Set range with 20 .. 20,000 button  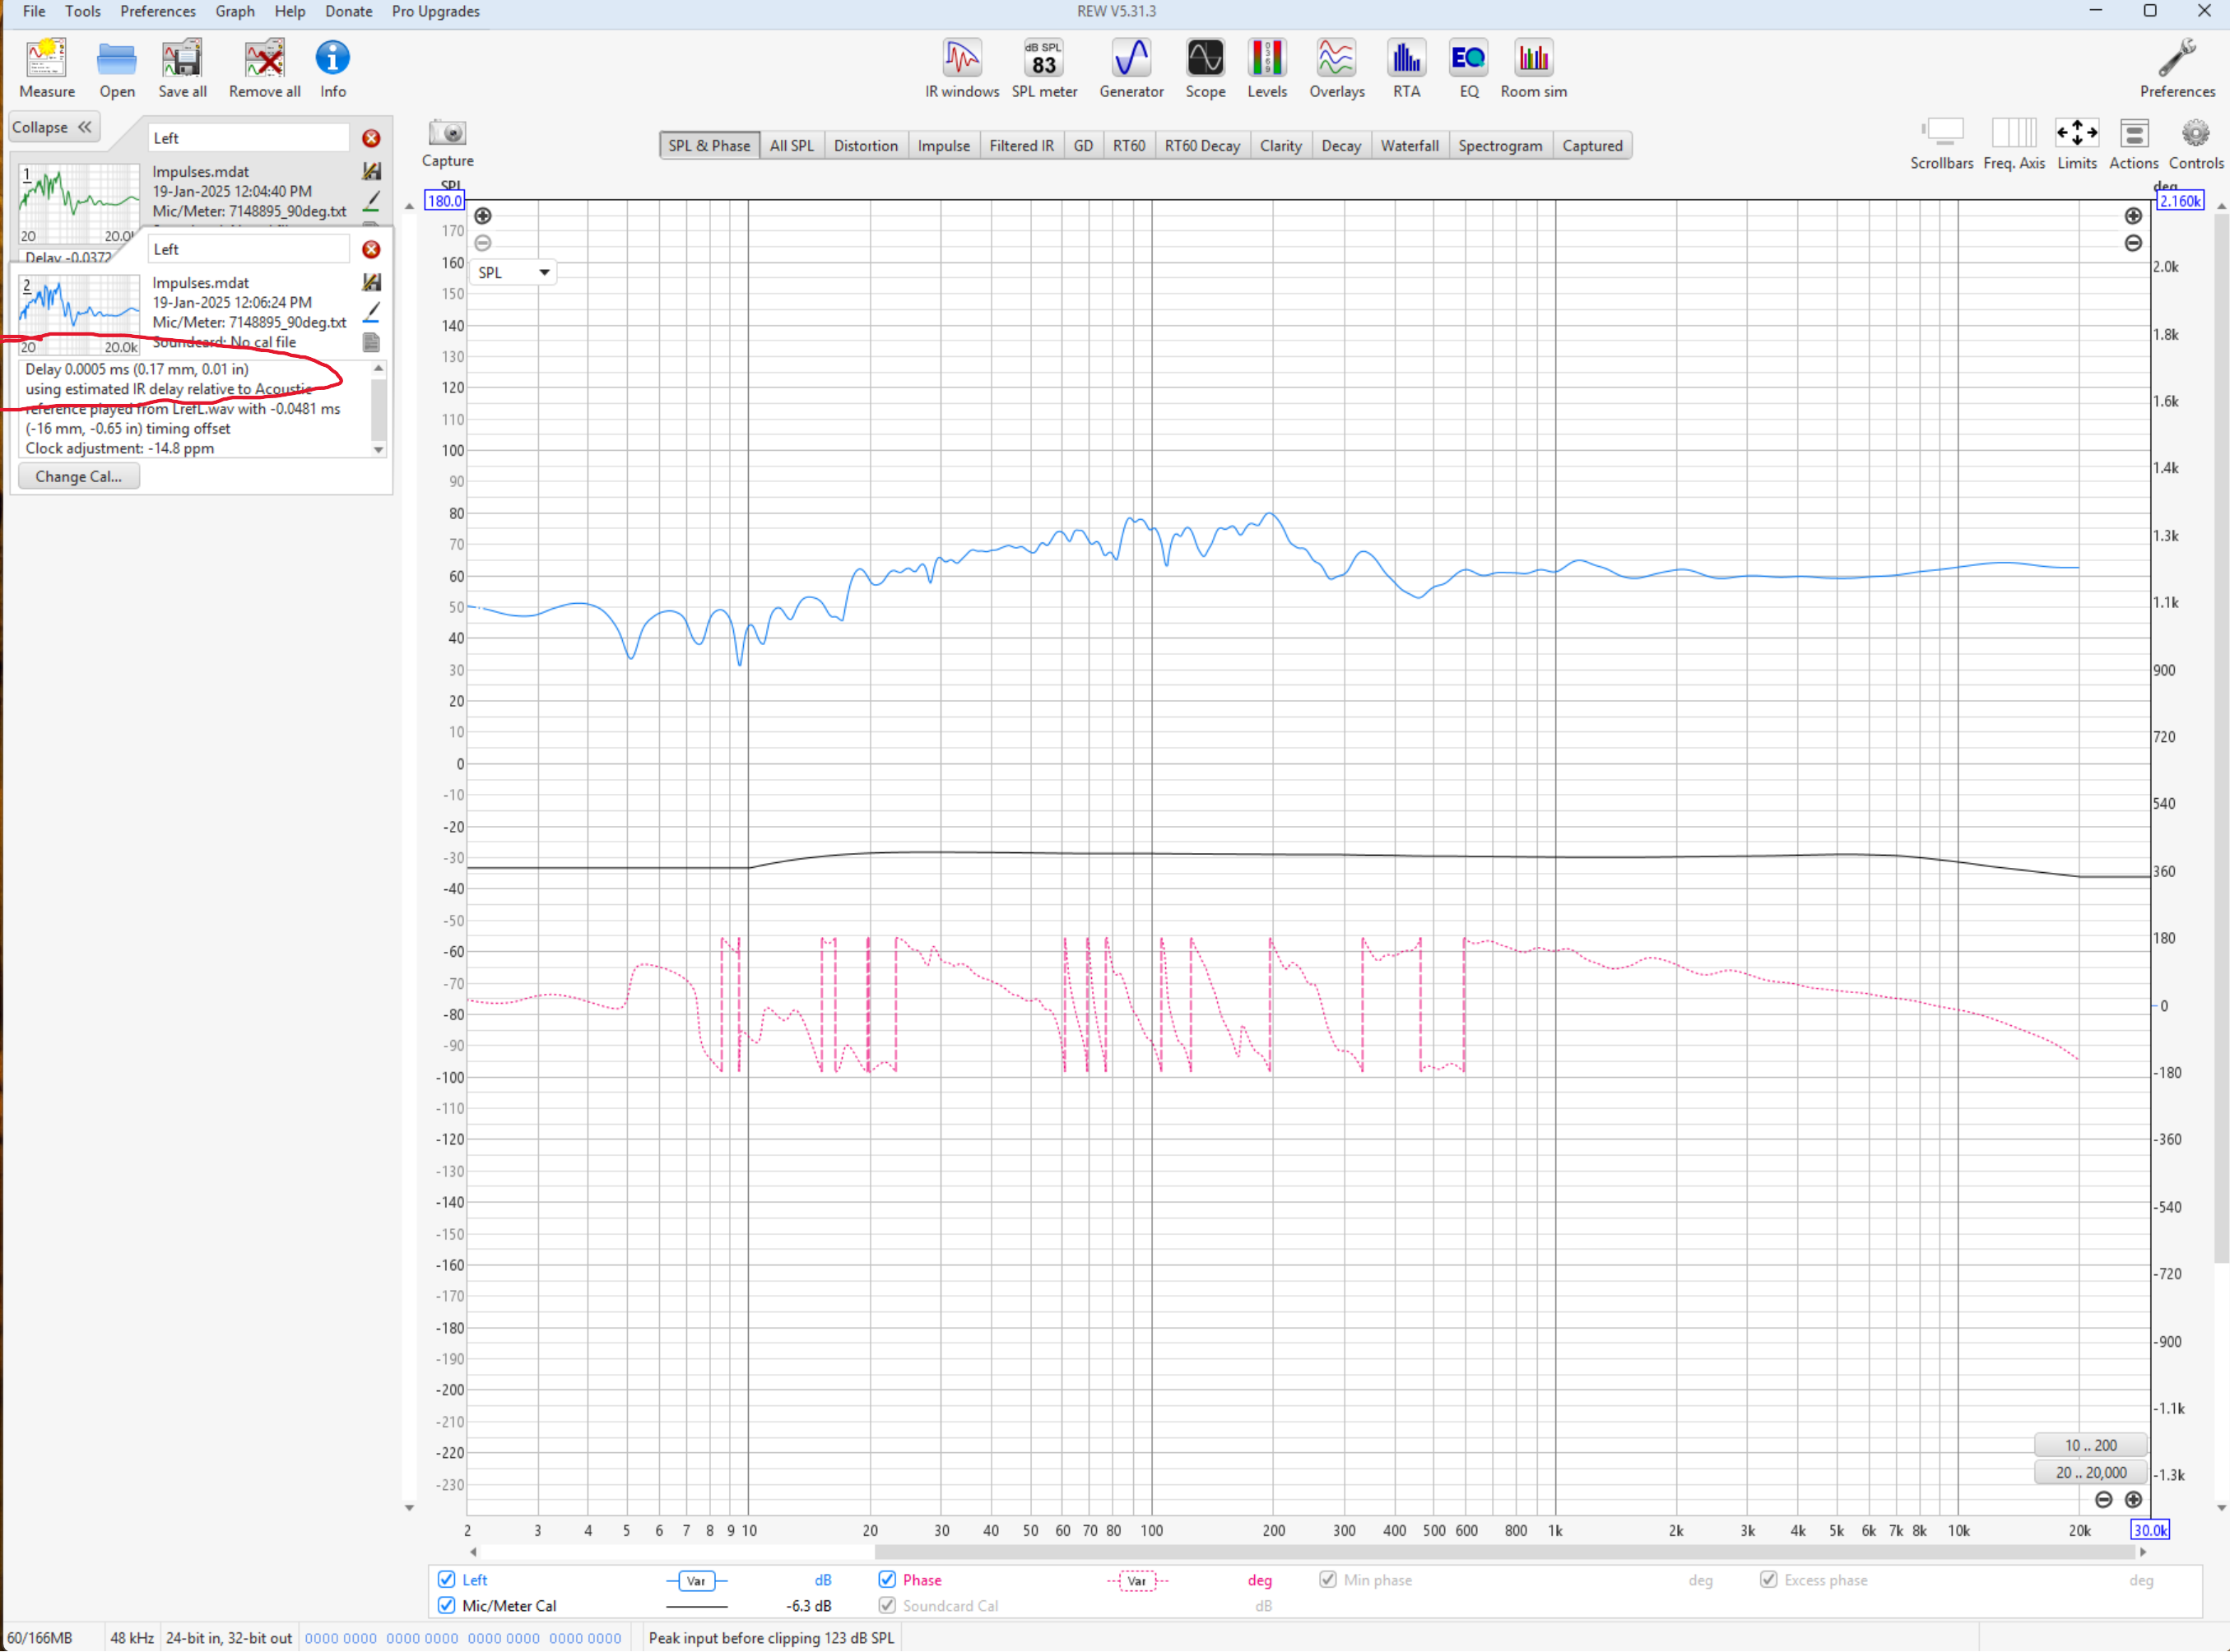click(2090, 1471)
